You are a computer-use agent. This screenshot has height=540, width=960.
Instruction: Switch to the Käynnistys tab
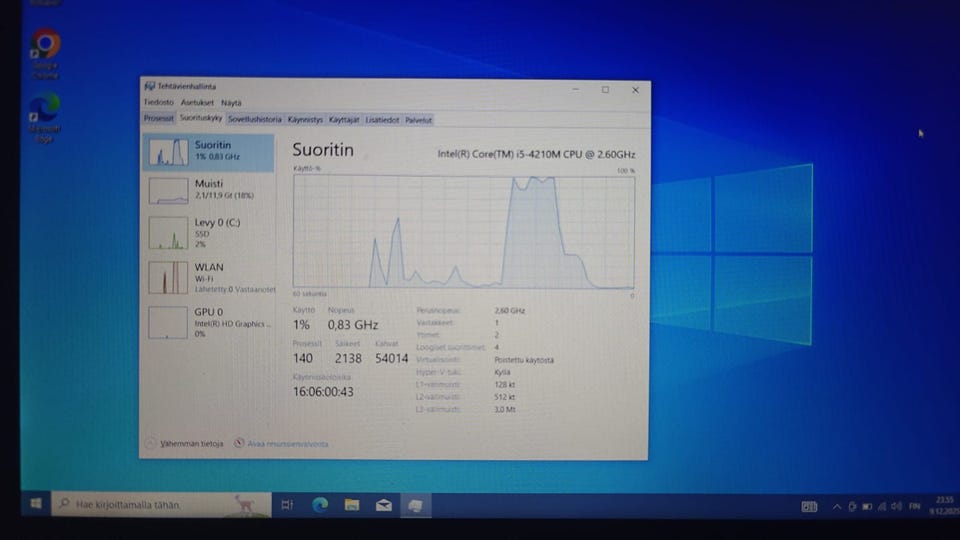coord(305,120)
